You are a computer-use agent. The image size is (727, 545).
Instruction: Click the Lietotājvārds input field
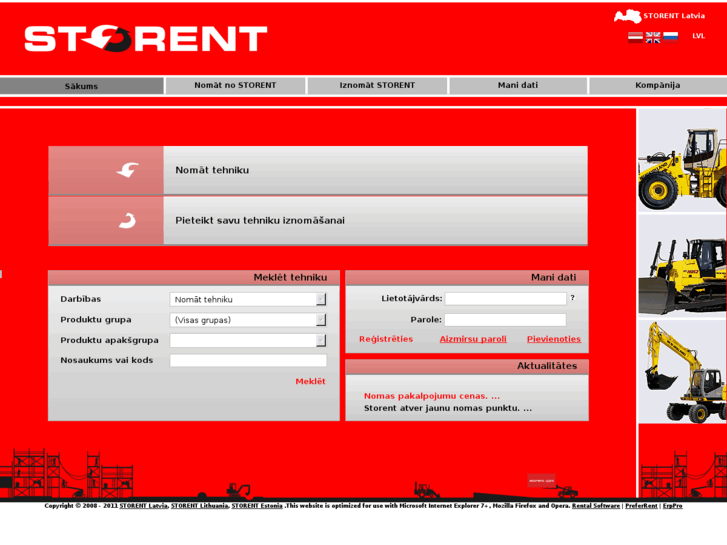point(505,299)
